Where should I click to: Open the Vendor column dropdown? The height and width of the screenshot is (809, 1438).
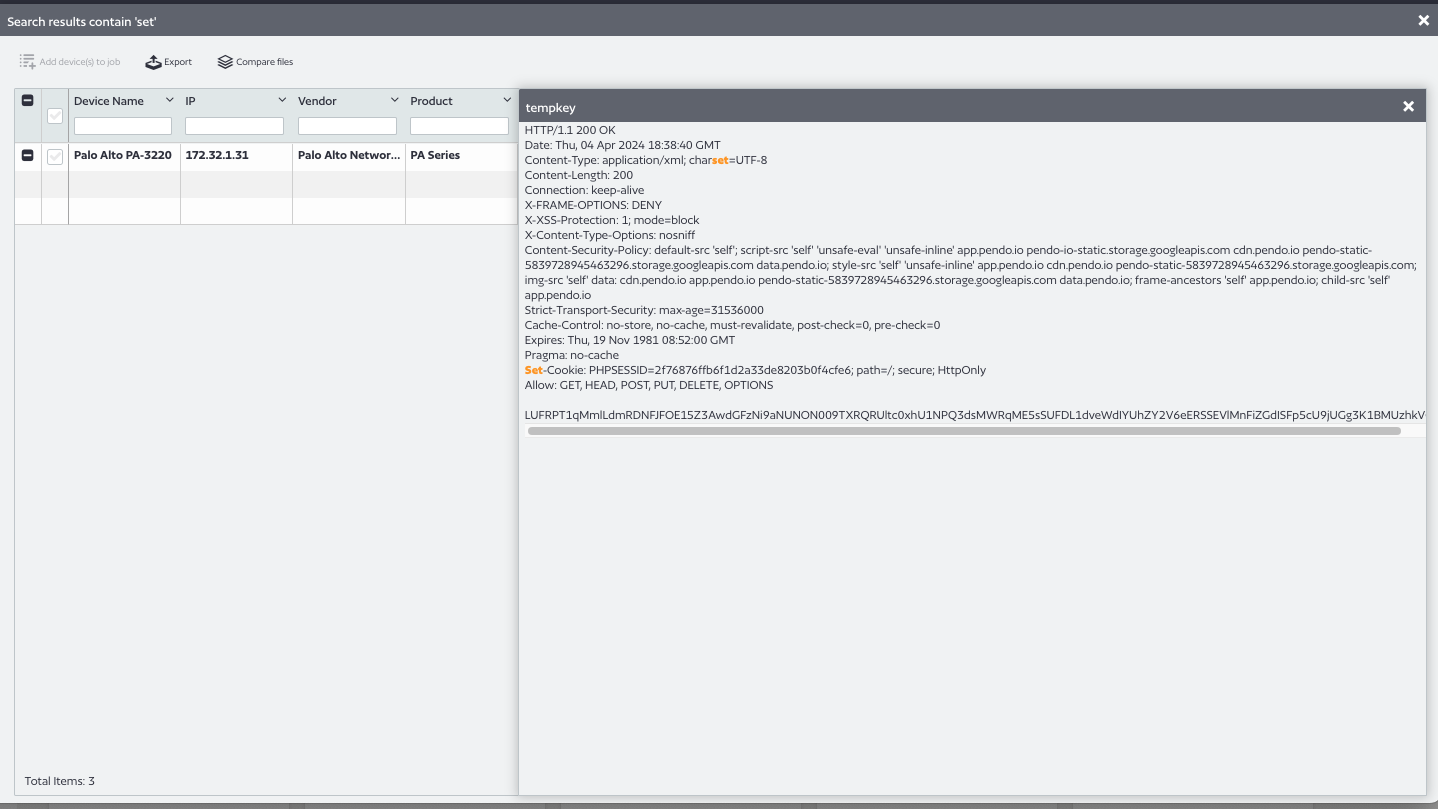coord(394,100)
